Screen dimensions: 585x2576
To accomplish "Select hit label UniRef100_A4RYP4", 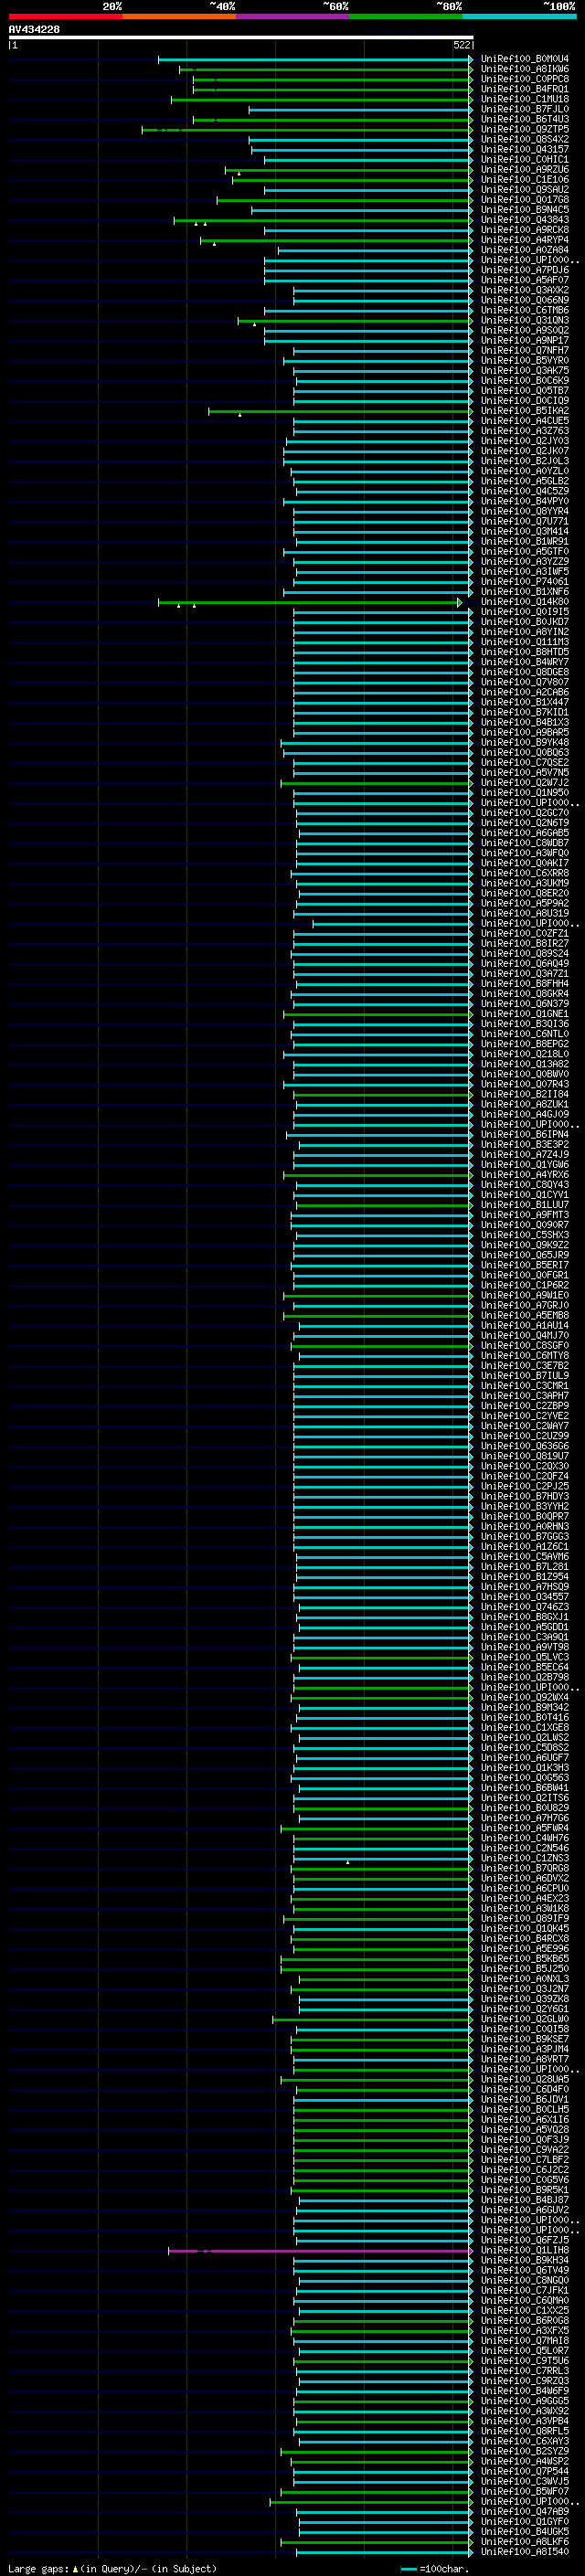I will (x=525, y=240).
